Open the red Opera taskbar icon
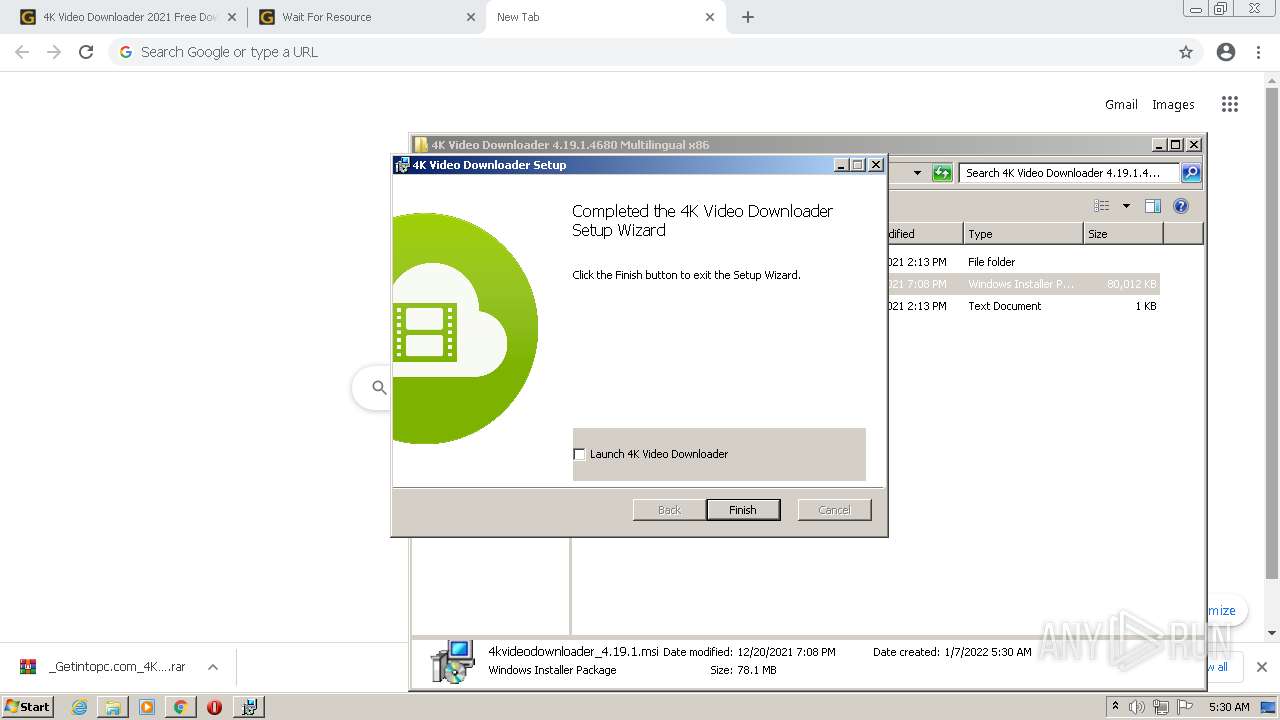1280x720 pixels. [x=214, y=707]
